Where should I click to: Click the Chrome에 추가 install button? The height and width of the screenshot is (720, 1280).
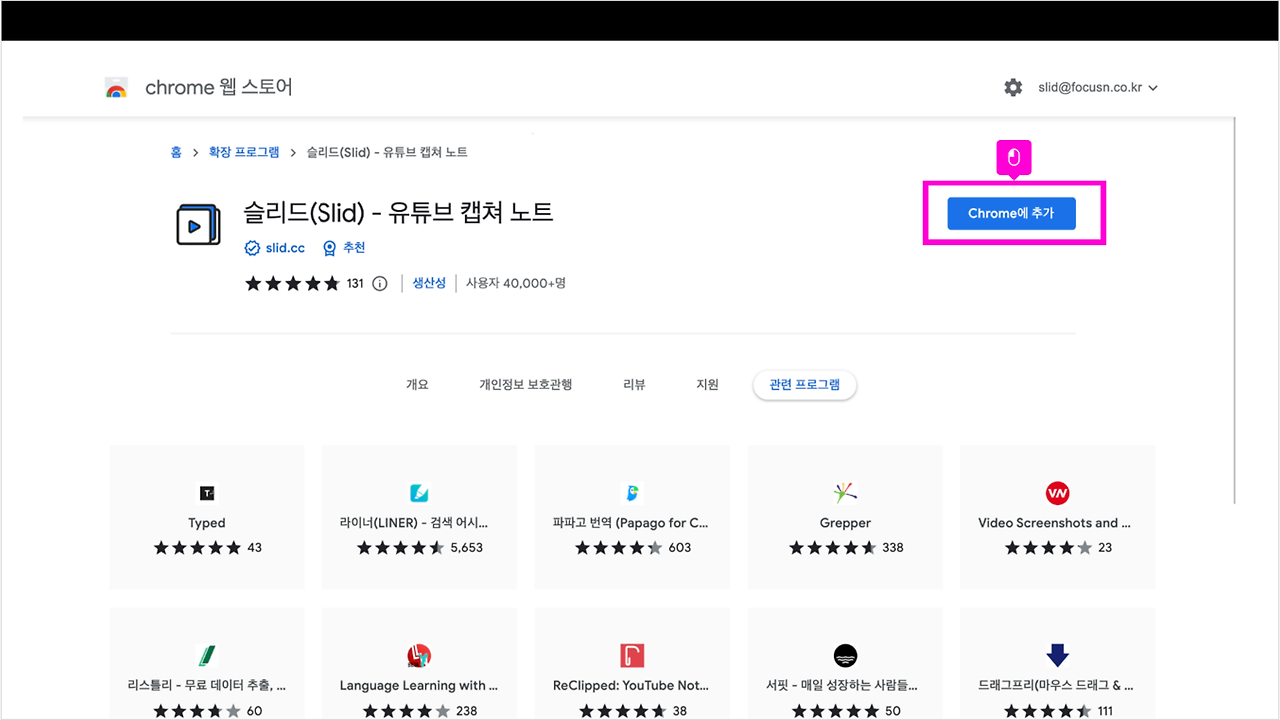[x=1012, y=213]
